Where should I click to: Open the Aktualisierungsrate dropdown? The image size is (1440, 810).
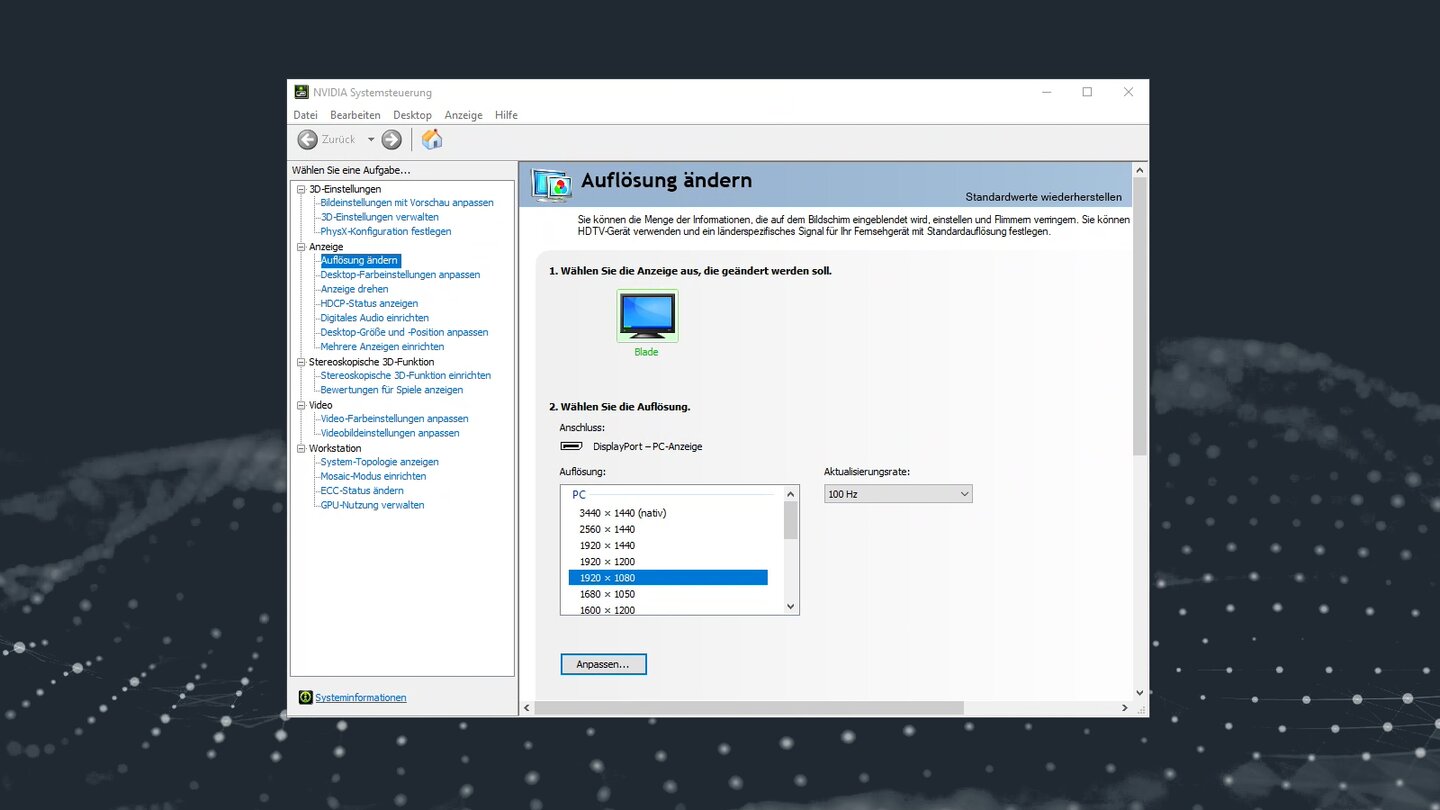pos(897,494)
